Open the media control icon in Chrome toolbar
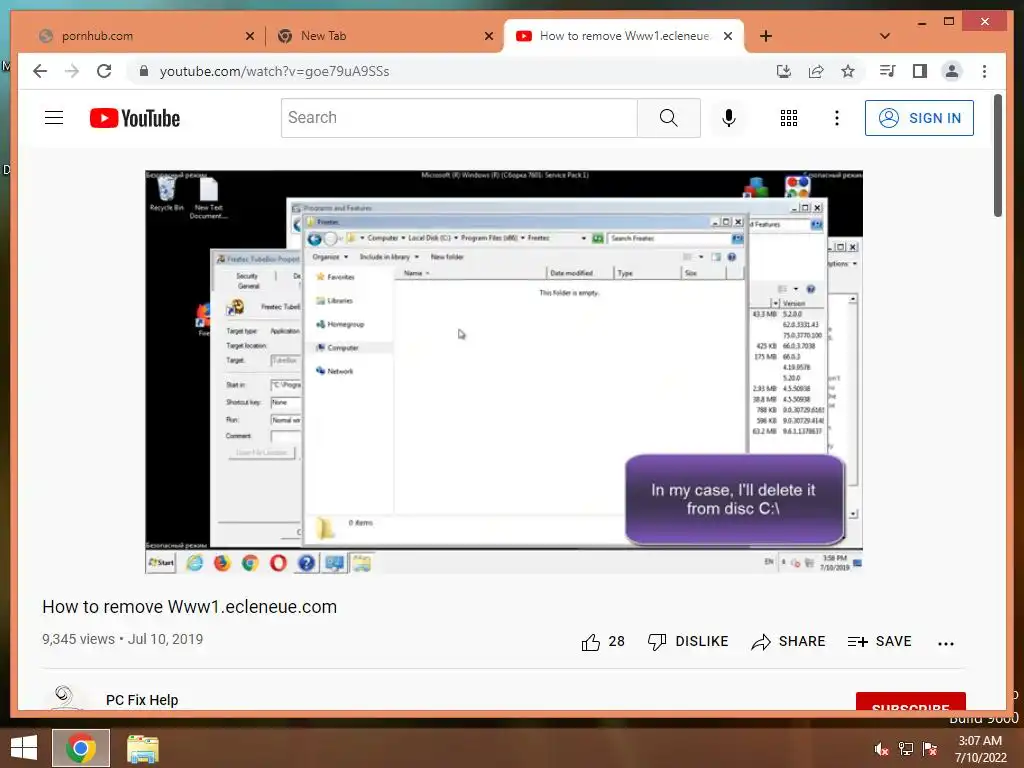The image size is (1024, 768). (888, 71)
